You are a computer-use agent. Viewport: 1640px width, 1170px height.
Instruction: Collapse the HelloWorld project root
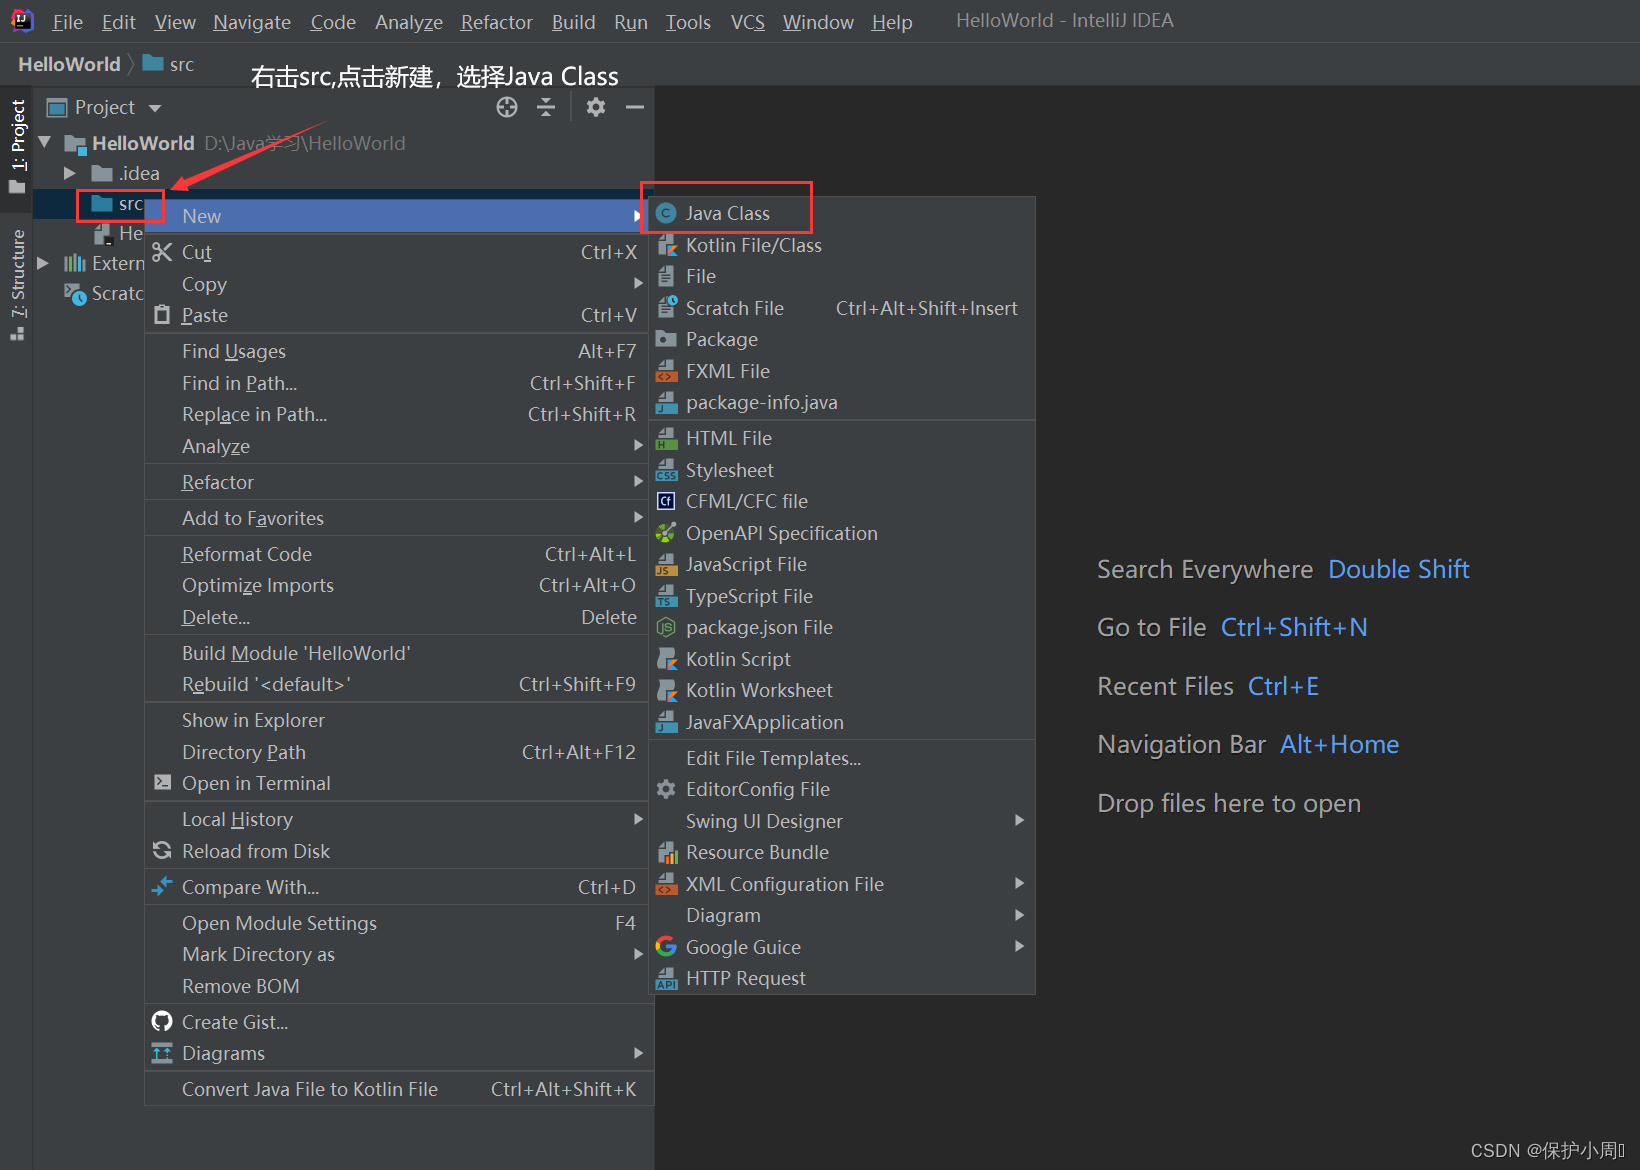pyautogui.click(x=44, y=143)
